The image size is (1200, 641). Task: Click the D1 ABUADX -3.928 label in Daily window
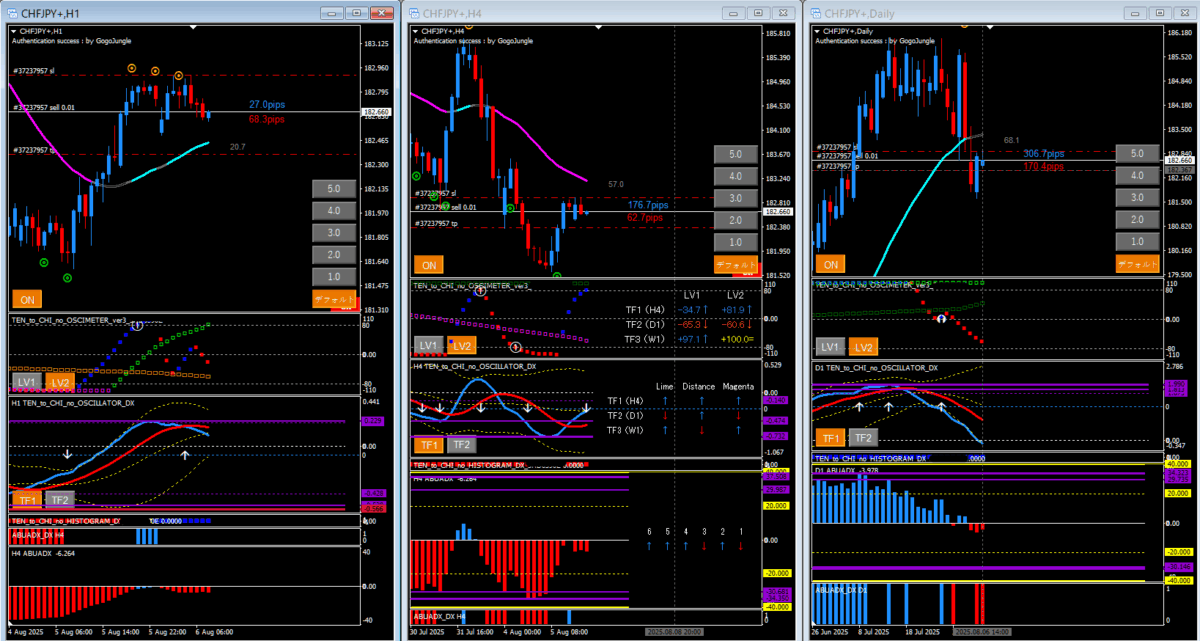(848, 468)
